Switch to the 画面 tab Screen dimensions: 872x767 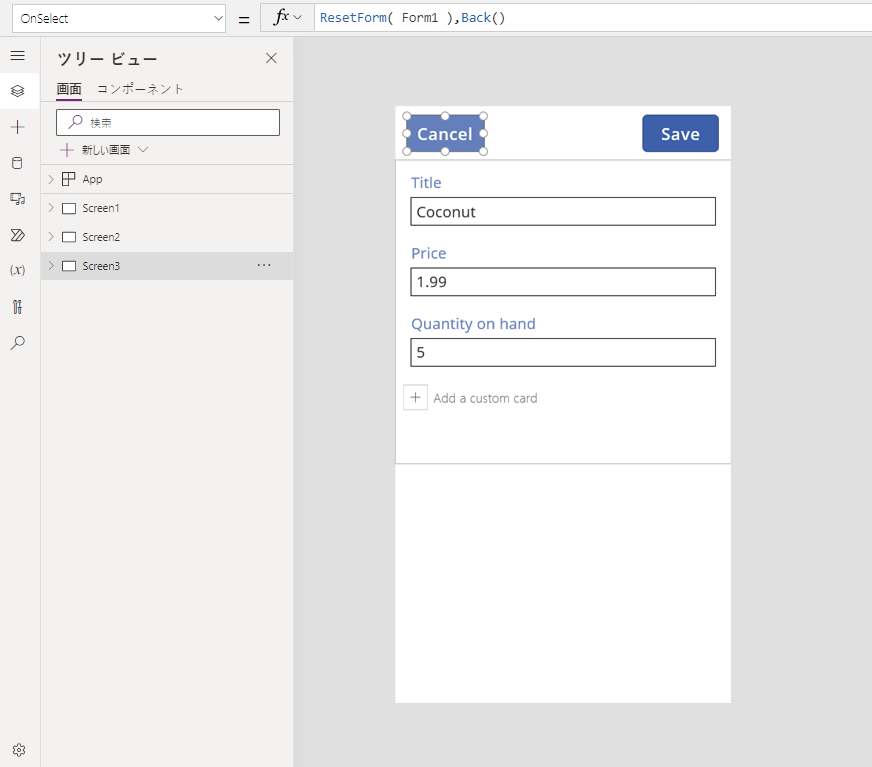click(x=69, y=89)
